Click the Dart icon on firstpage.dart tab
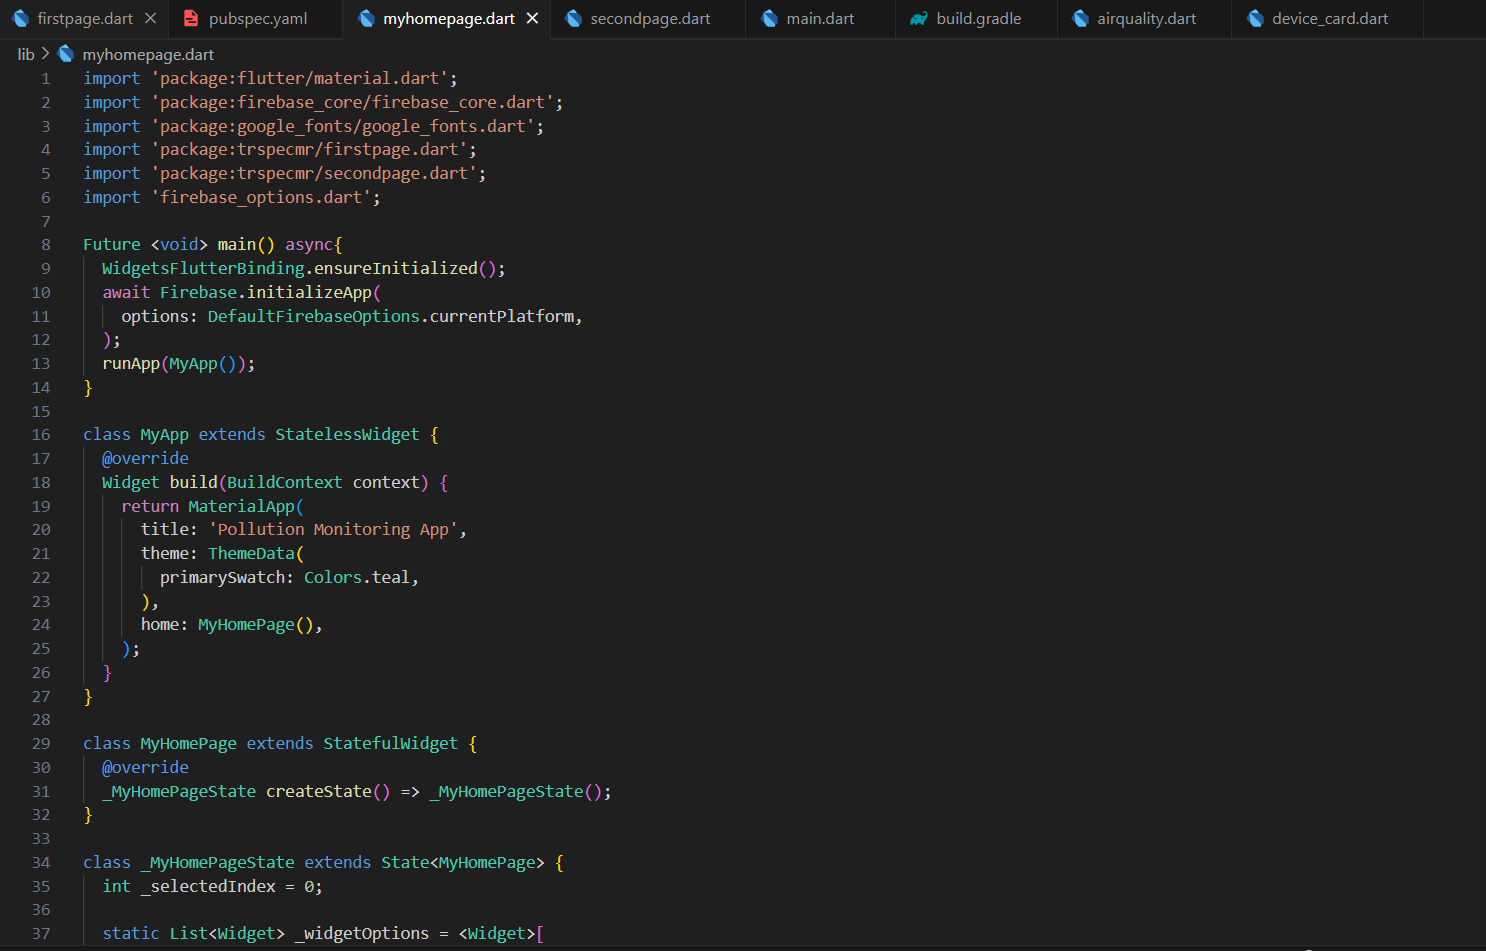 point(20,19)
